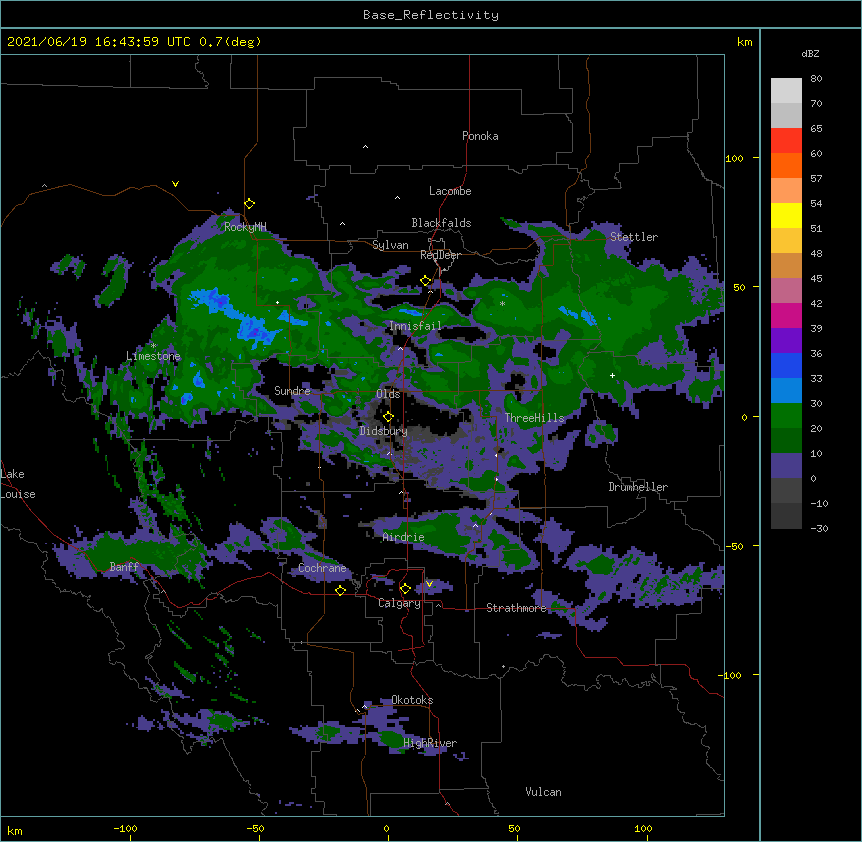Click yellow diamond marker above Calgary label
The image size is (862, 842).
[405, 589]
